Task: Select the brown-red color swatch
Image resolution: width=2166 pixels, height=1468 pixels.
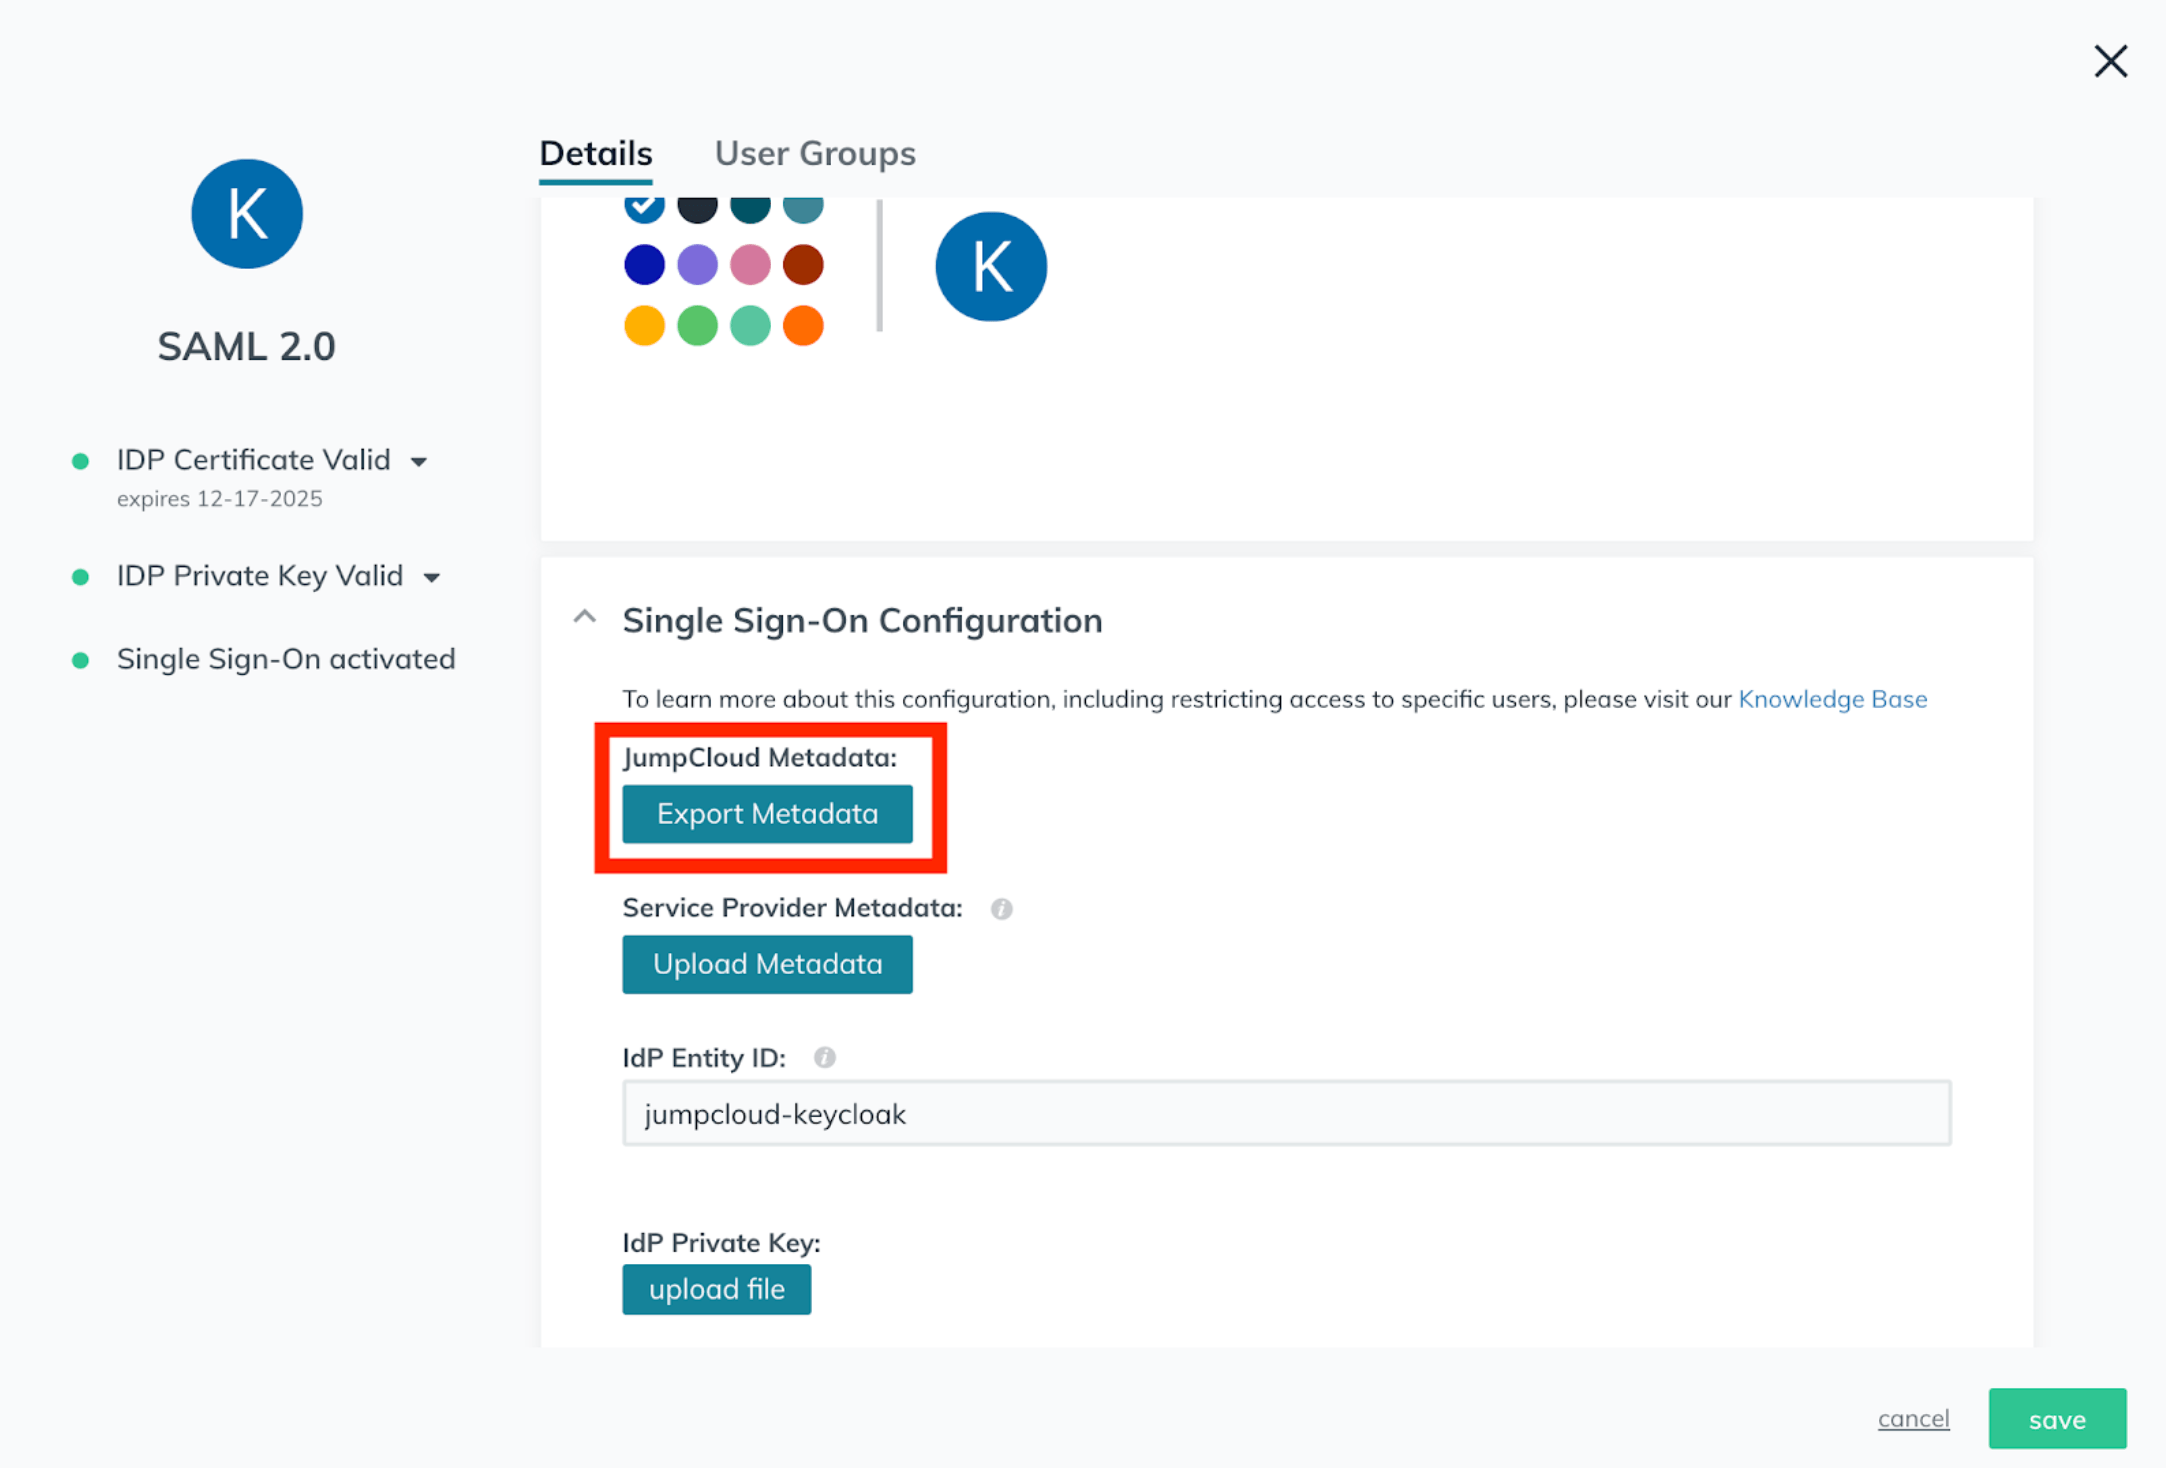Action: pyautogui.click(x=803, y=265)
